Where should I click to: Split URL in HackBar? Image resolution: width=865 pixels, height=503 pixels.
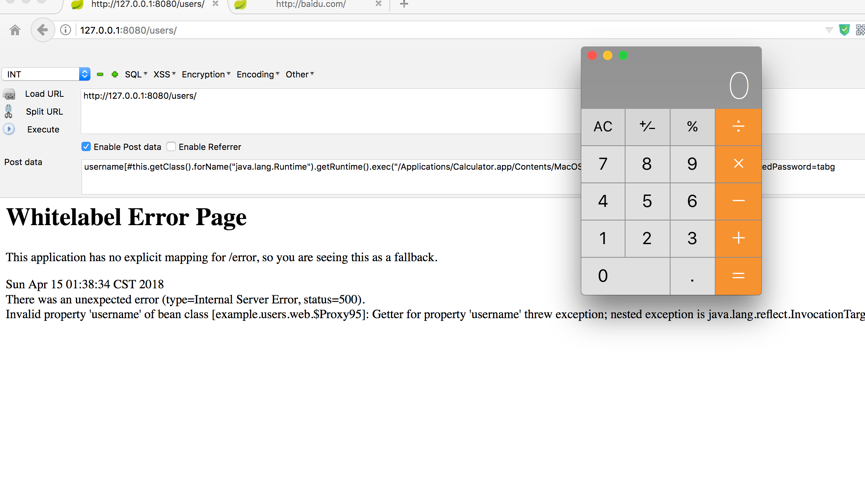click(44, 111)
